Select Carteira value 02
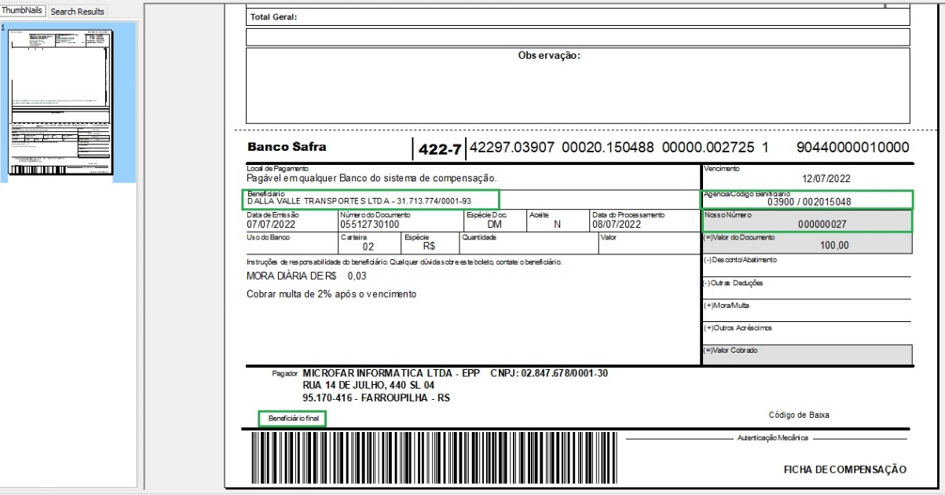 tap(368, 247)
